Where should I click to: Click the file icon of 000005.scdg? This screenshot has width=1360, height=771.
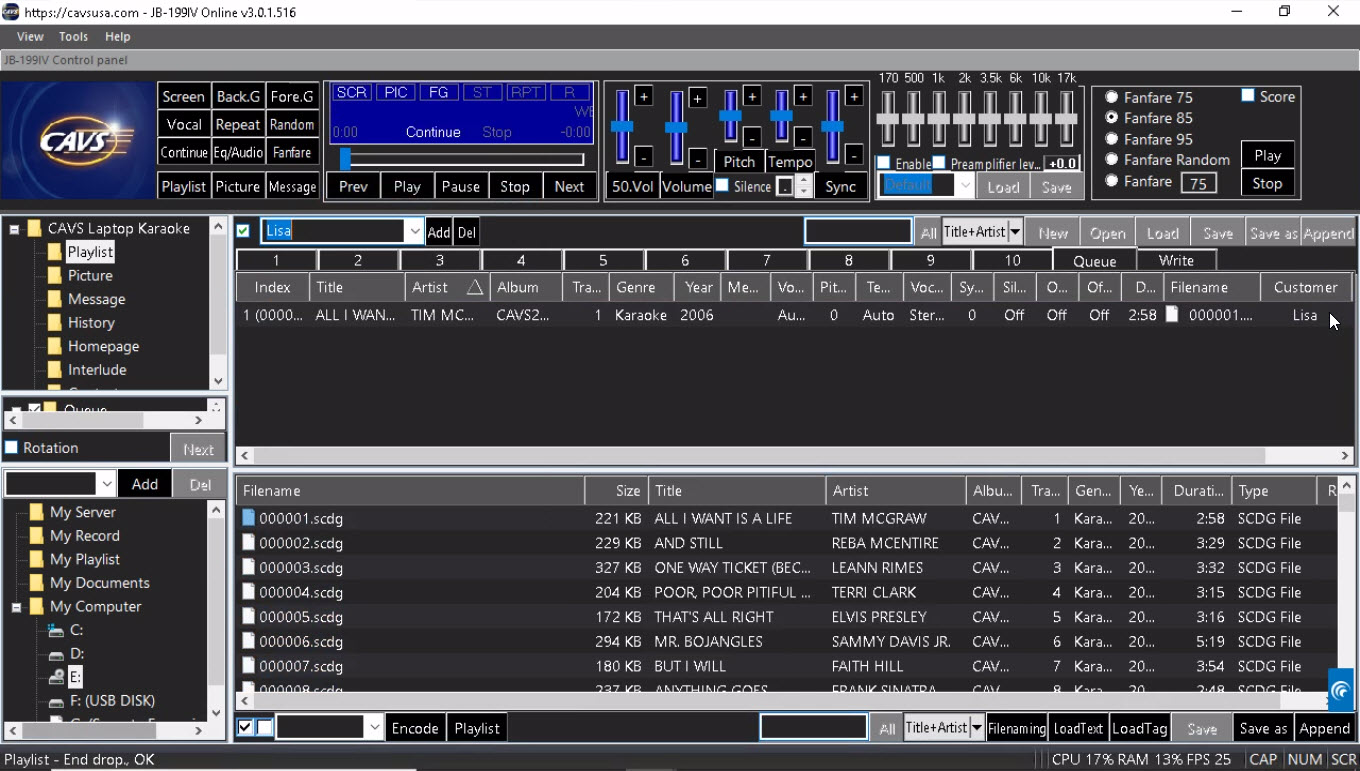(248, 617)
